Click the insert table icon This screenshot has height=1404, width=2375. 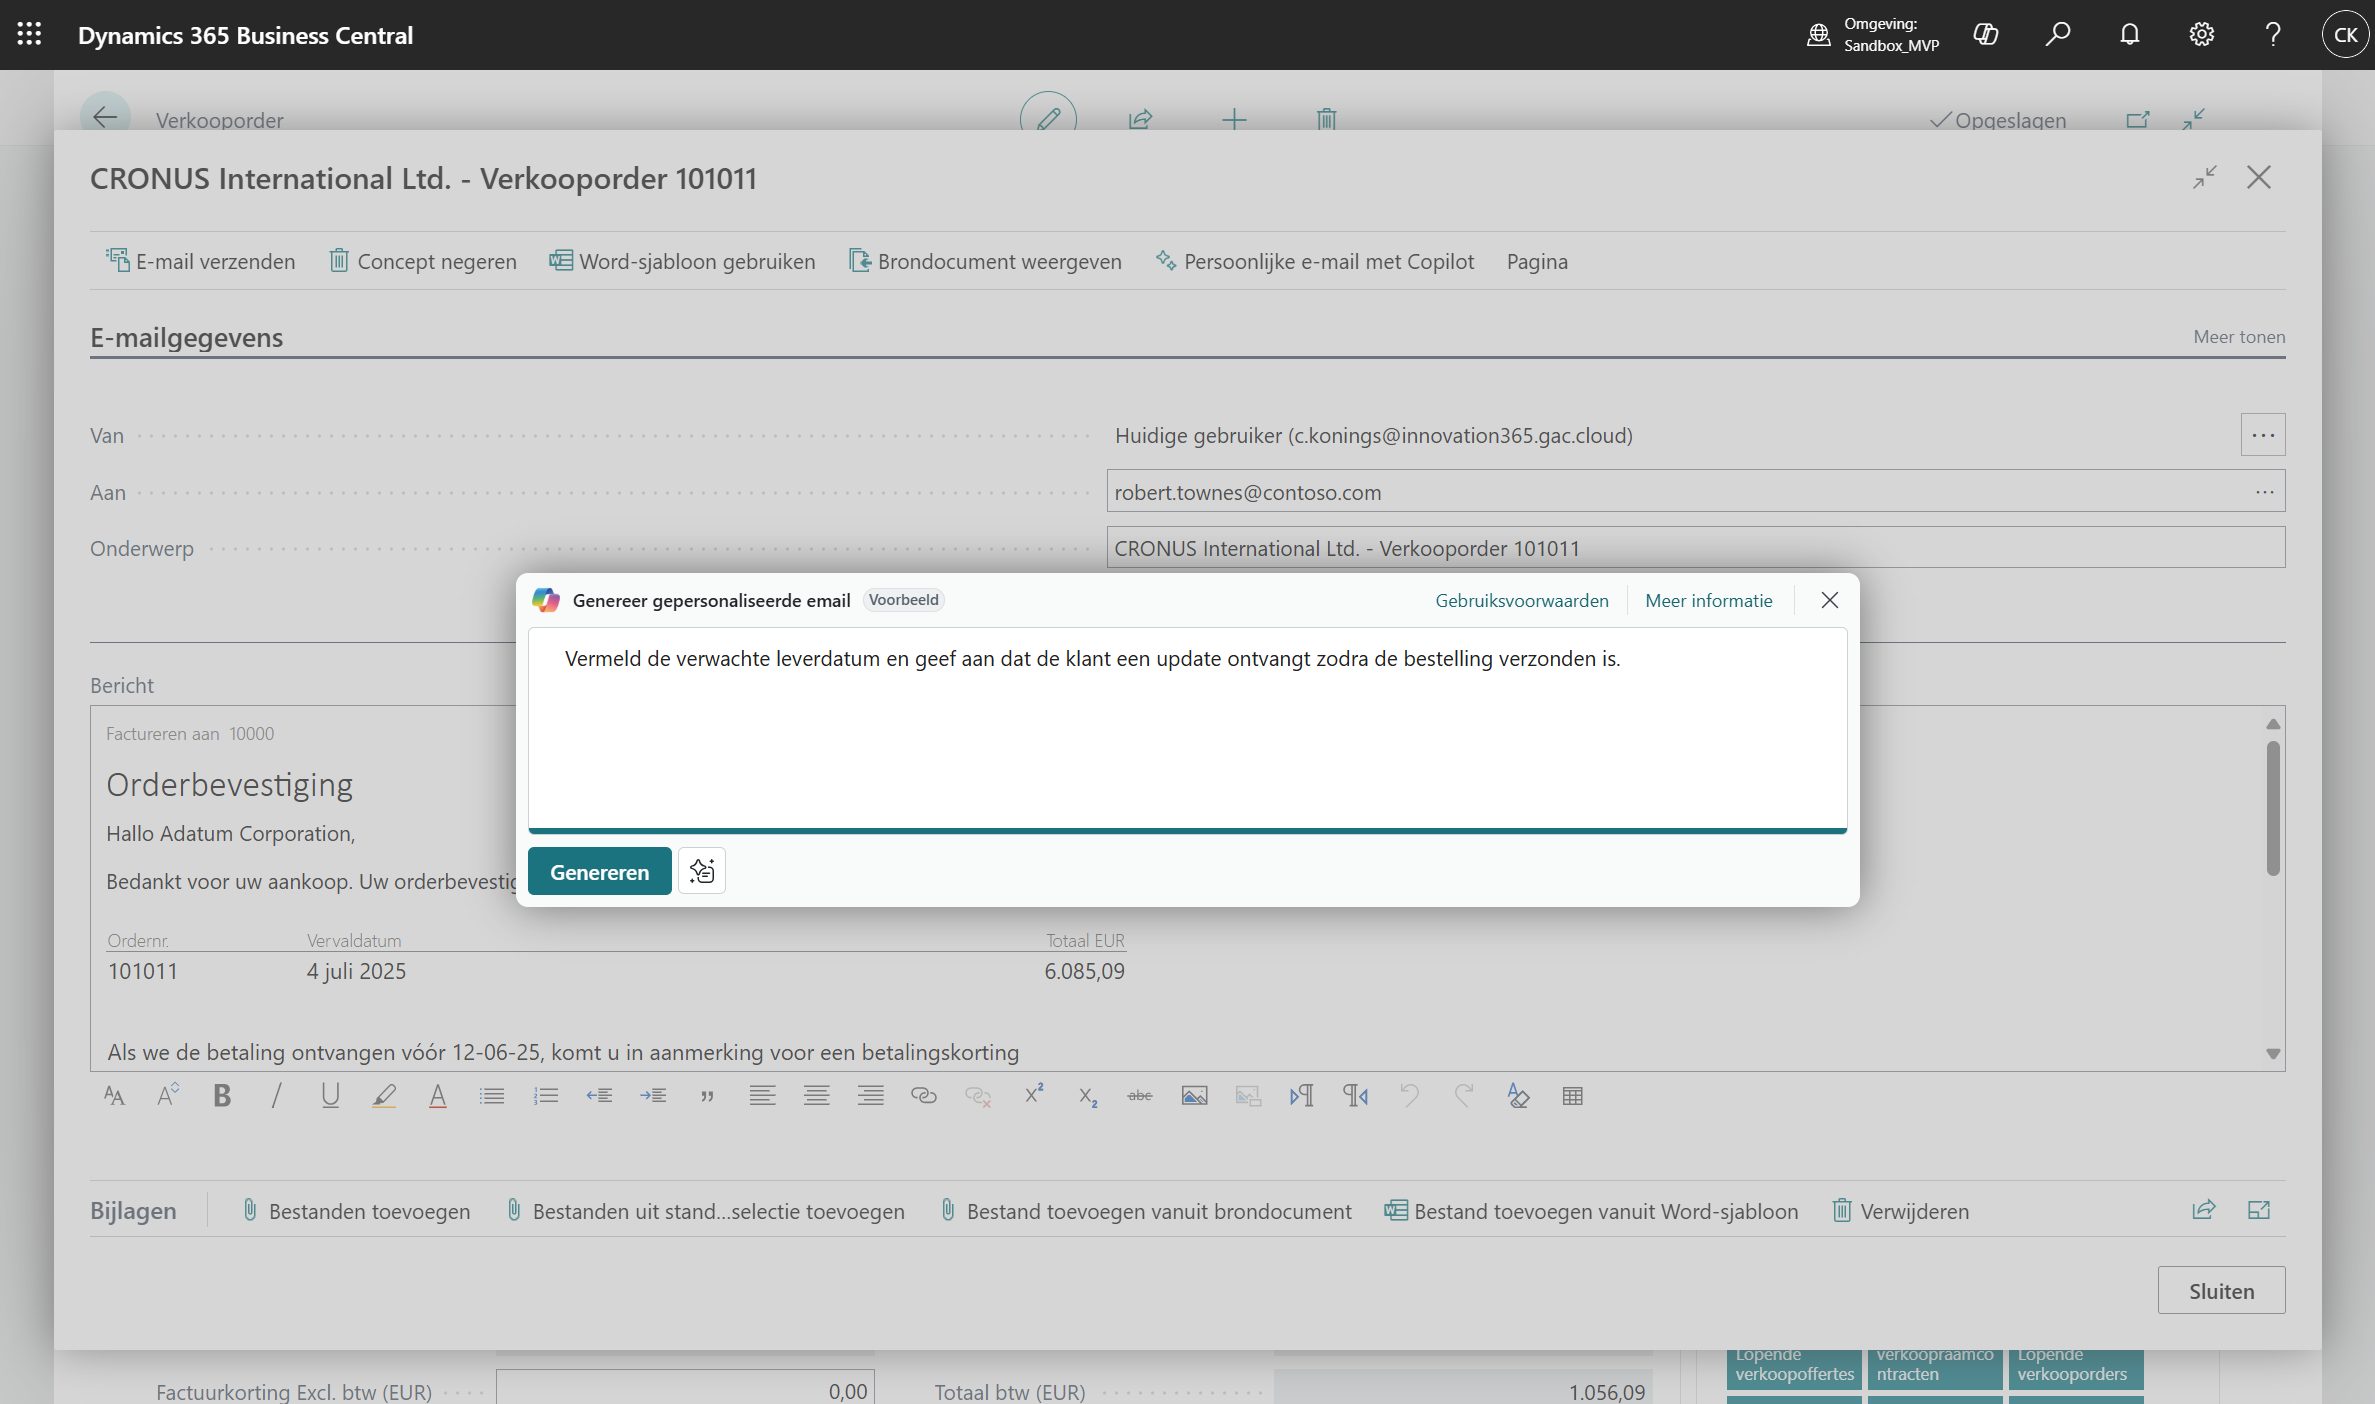(x=1572, y=1096)
